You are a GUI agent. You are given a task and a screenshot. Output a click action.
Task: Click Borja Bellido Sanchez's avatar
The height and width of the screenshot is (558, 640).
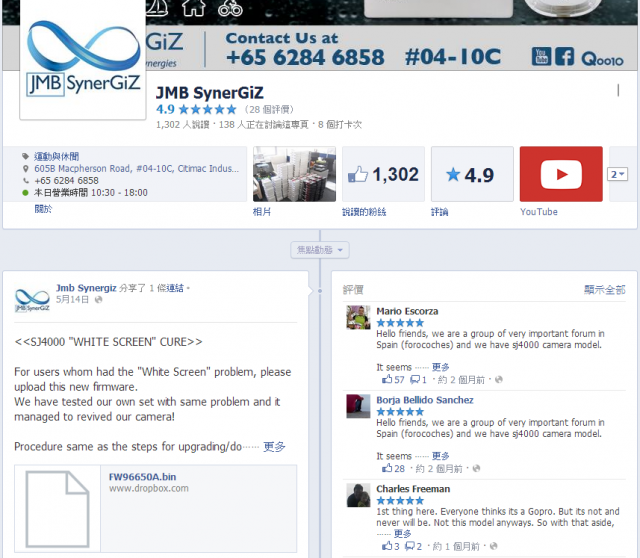(358, 406)
